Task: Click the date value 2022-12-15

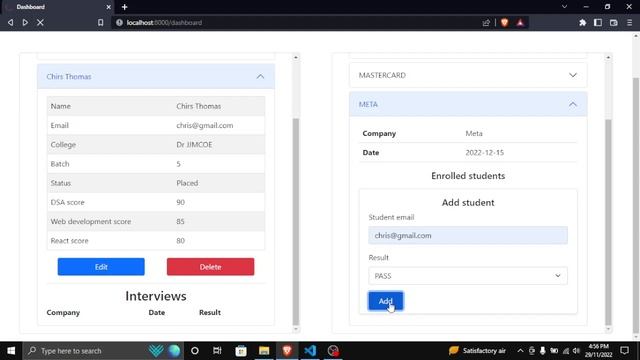Action: 484,152
